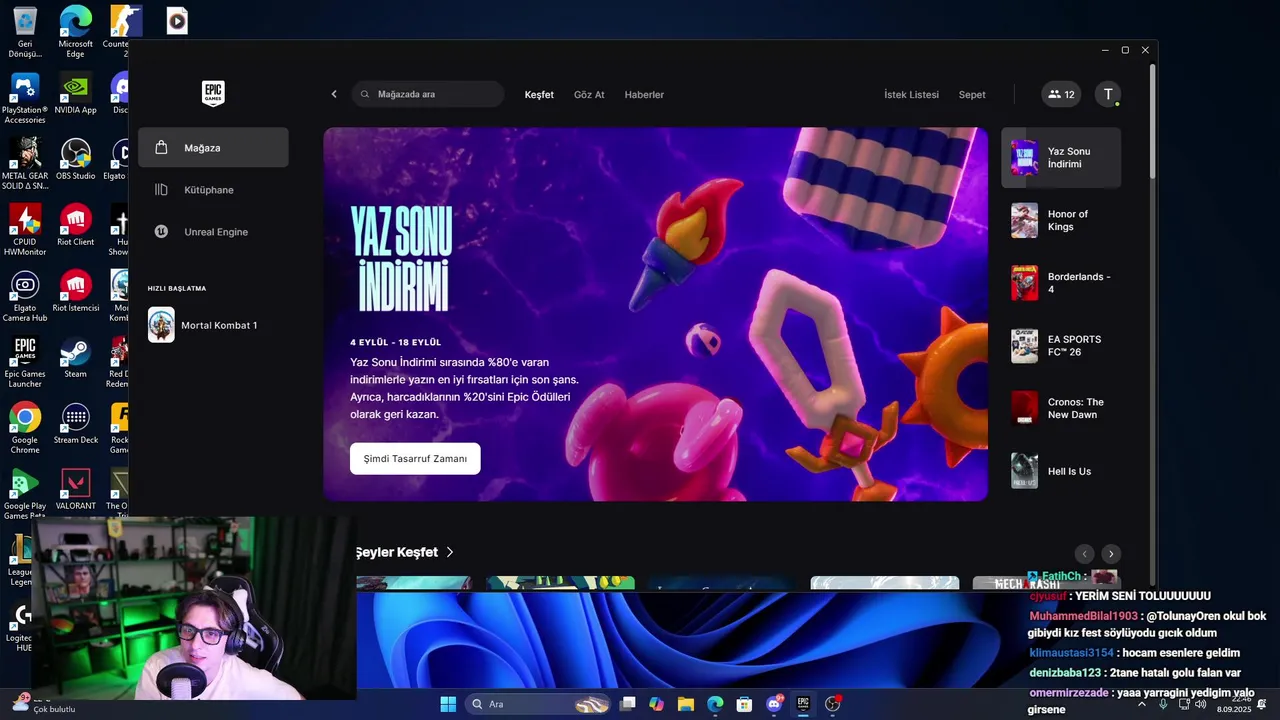This screenshot has height=720, width=1280.
Task: Open the friends list showing 12
Action: (1061, 94)
